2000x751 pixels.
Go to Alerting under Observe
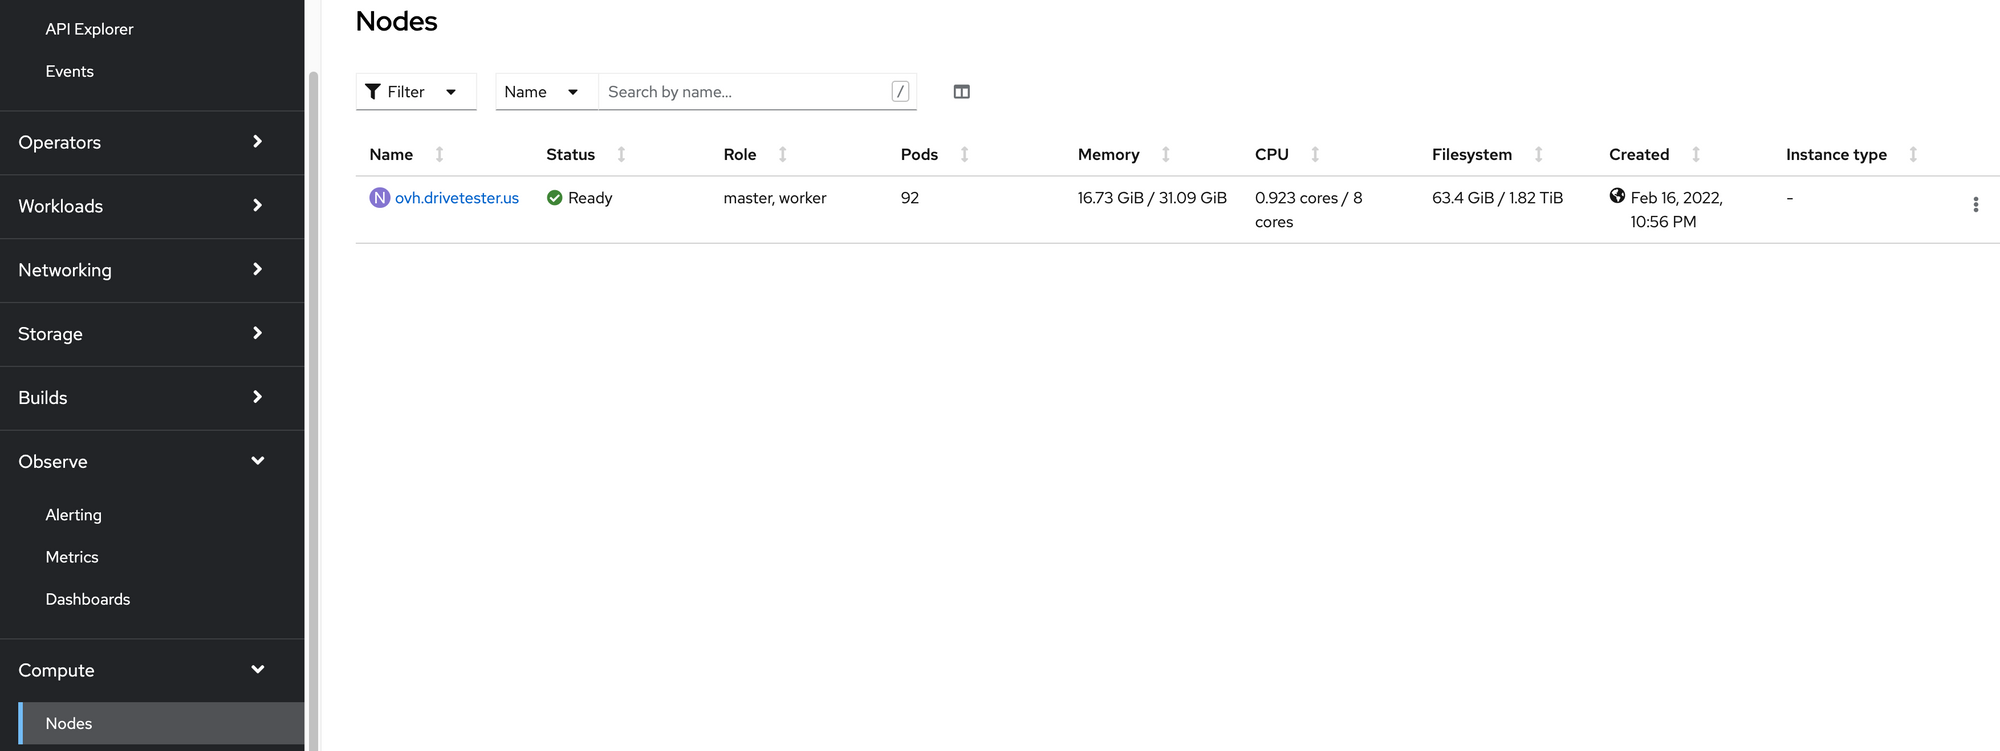[x=73, y=515]
